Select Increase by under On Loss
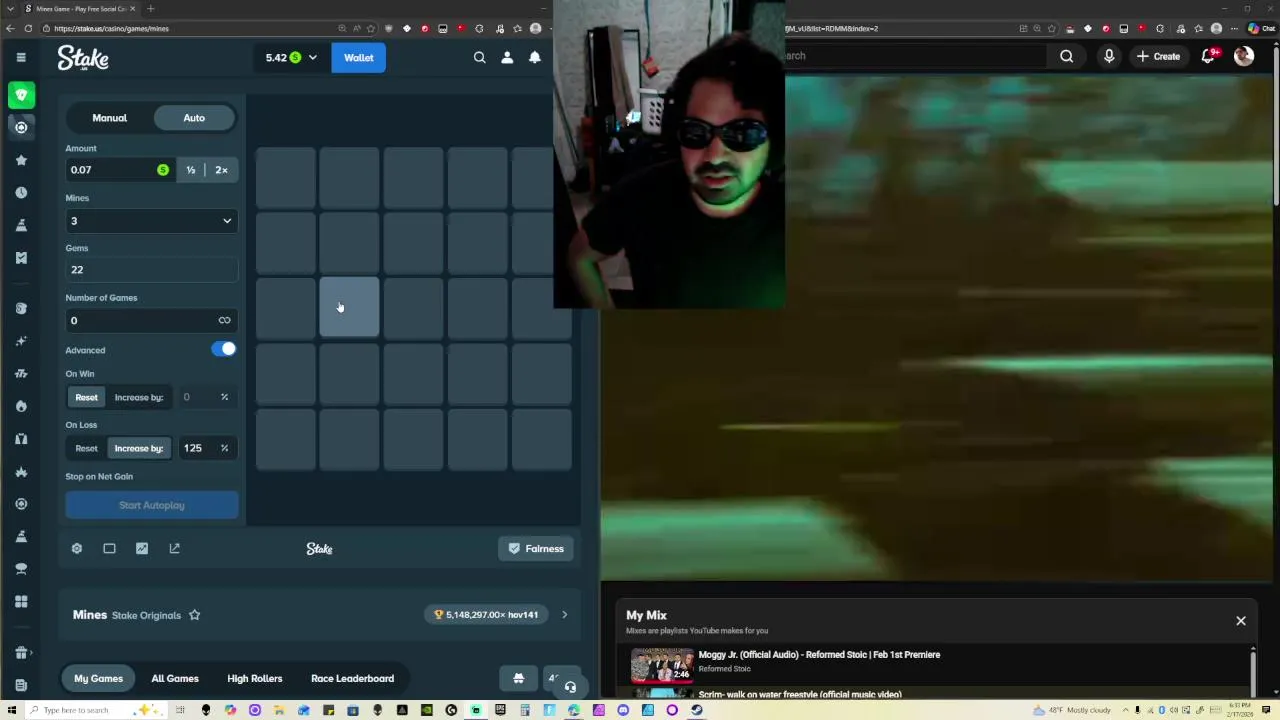The image size is (1280, 720). (139, 448)
